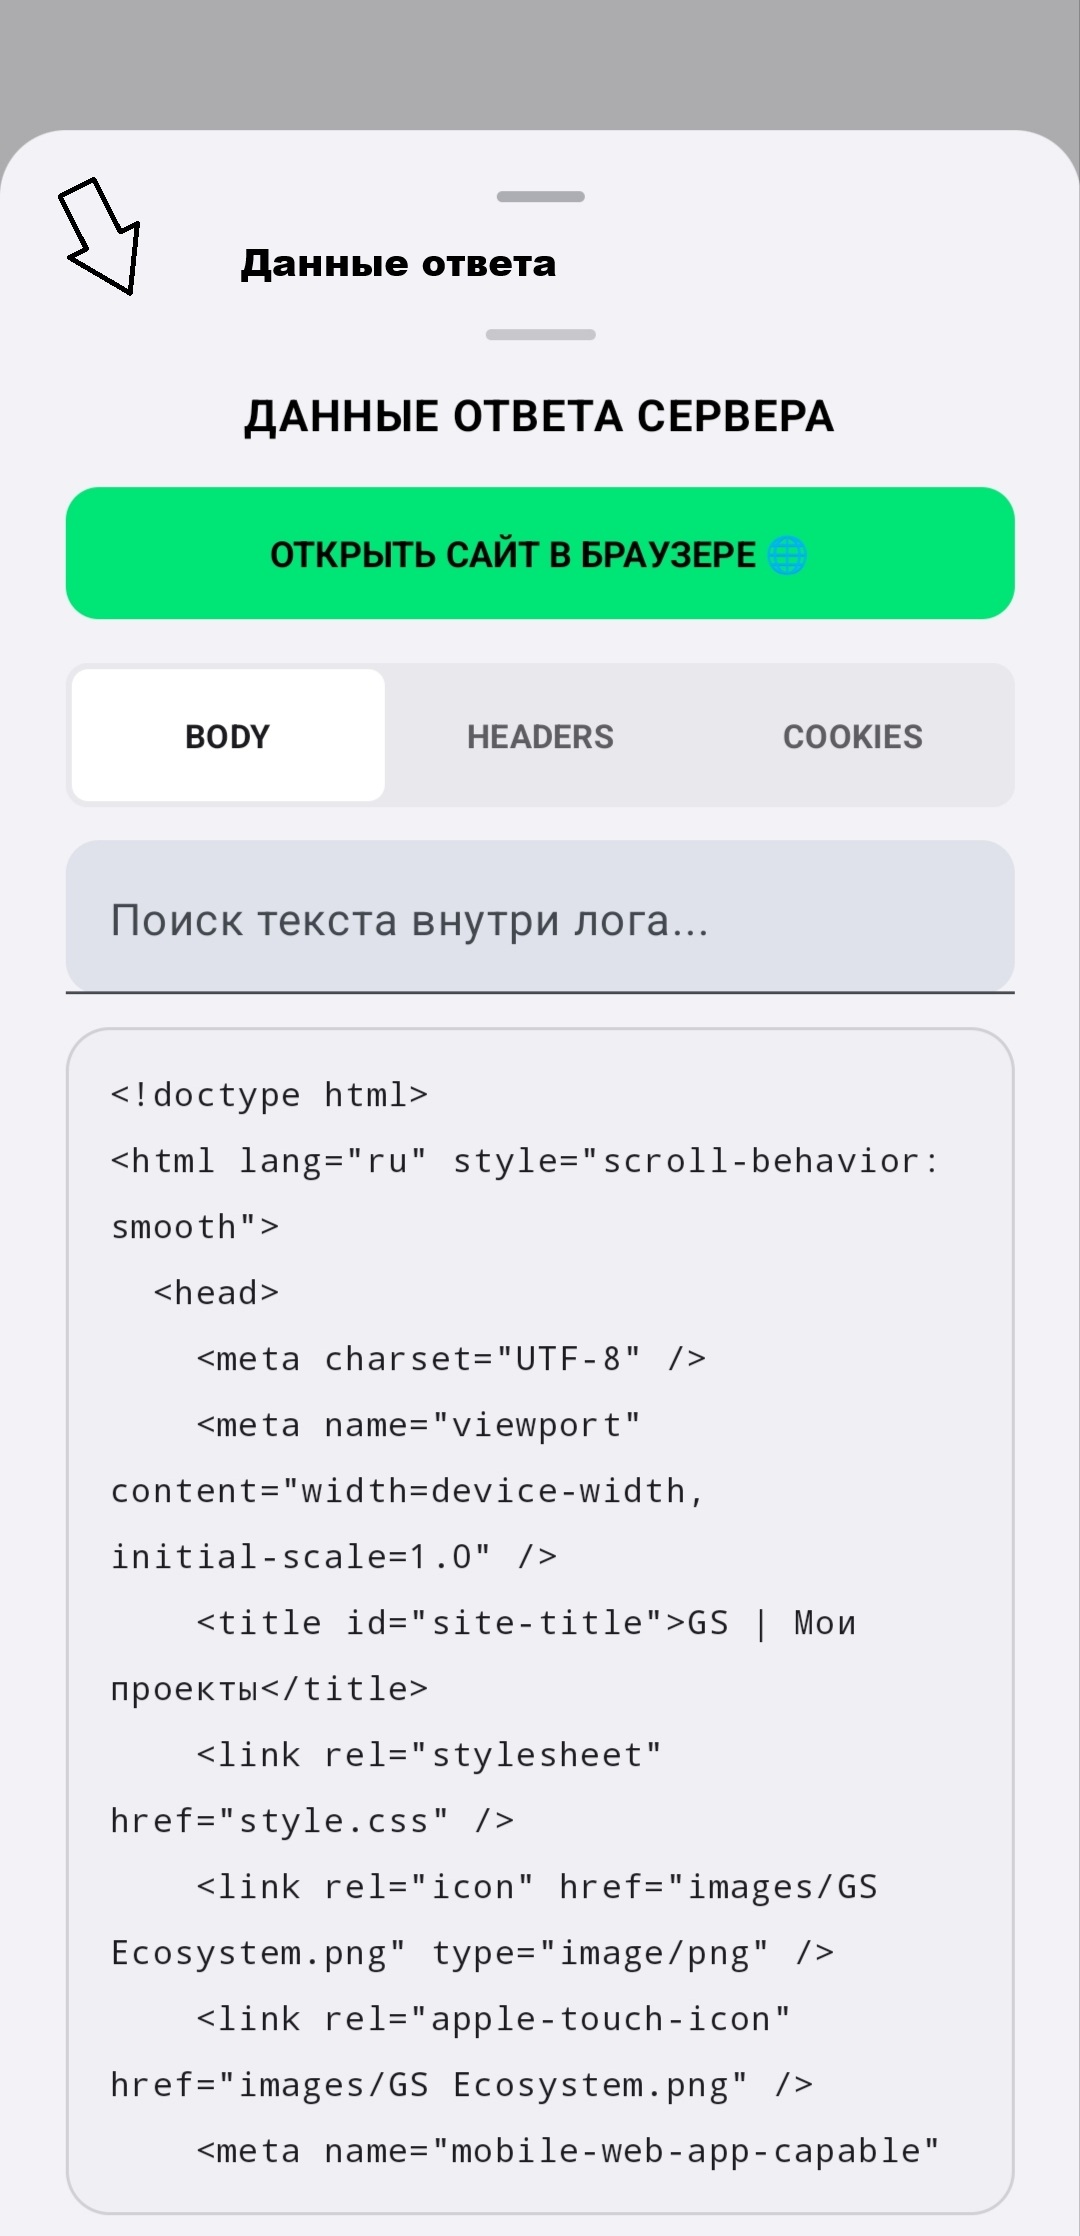
Task: Switch to the COOKIES tab
Action: [x=853, y=736]
